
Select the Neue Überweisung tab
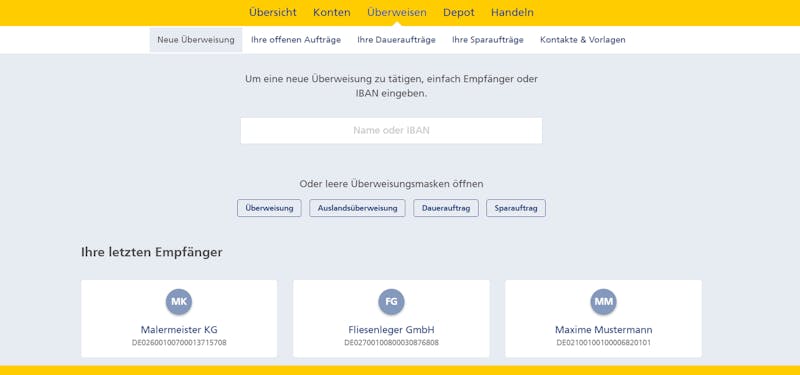tap(196, 40)
